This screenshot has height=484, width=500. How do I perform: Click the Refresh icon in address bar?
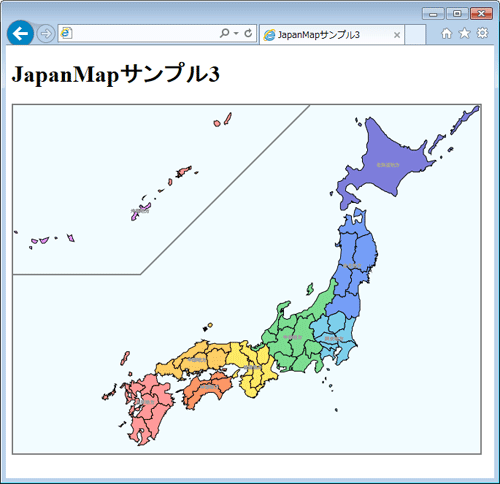pos(248,33)
